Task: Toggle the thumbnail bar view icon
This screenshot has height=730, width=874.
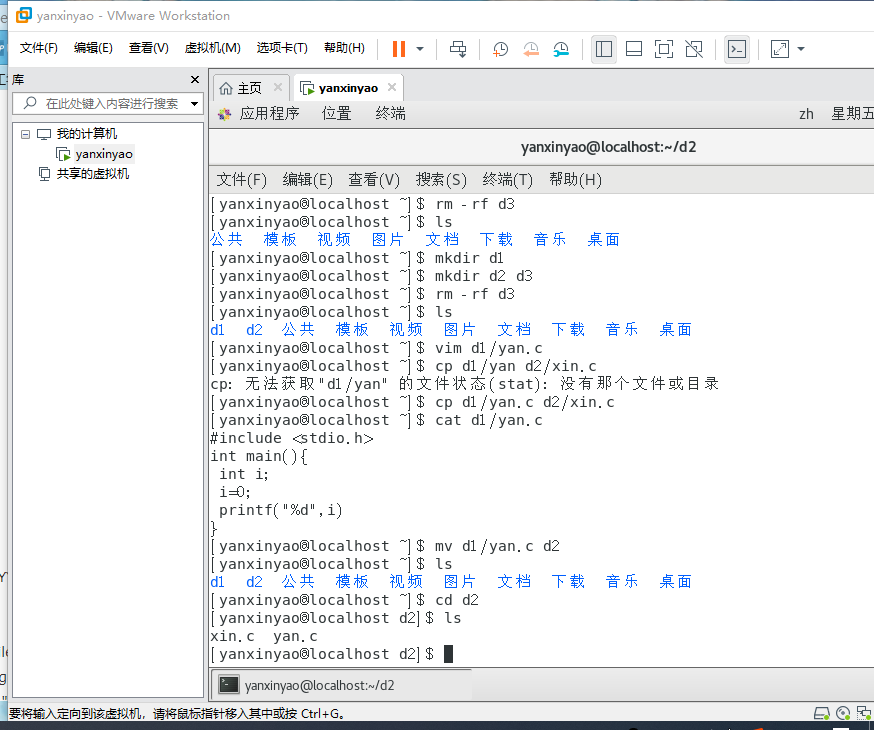Action: pos(634,49)
